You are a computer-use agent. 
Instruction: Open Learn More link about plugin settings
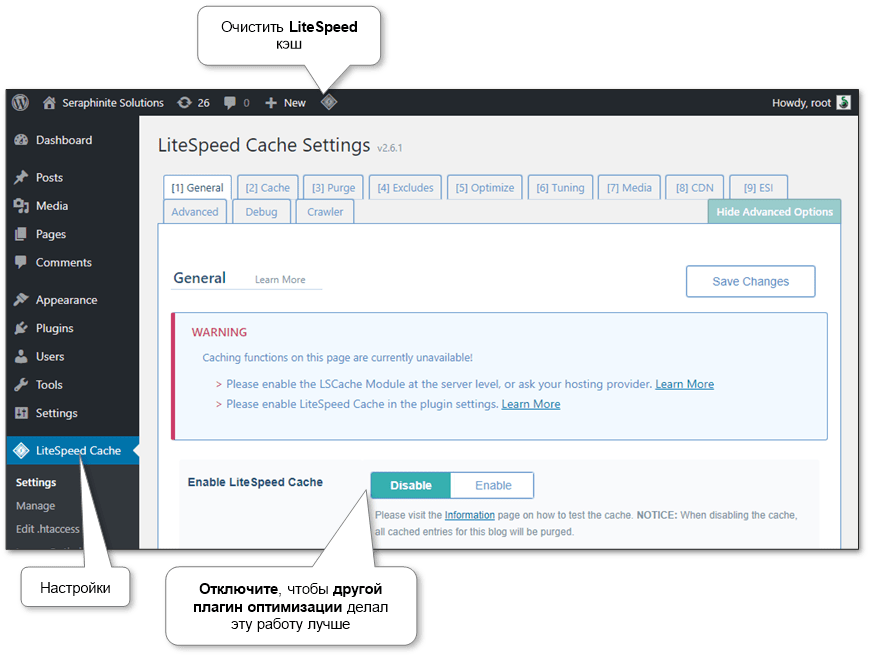[x=530, y=404]
